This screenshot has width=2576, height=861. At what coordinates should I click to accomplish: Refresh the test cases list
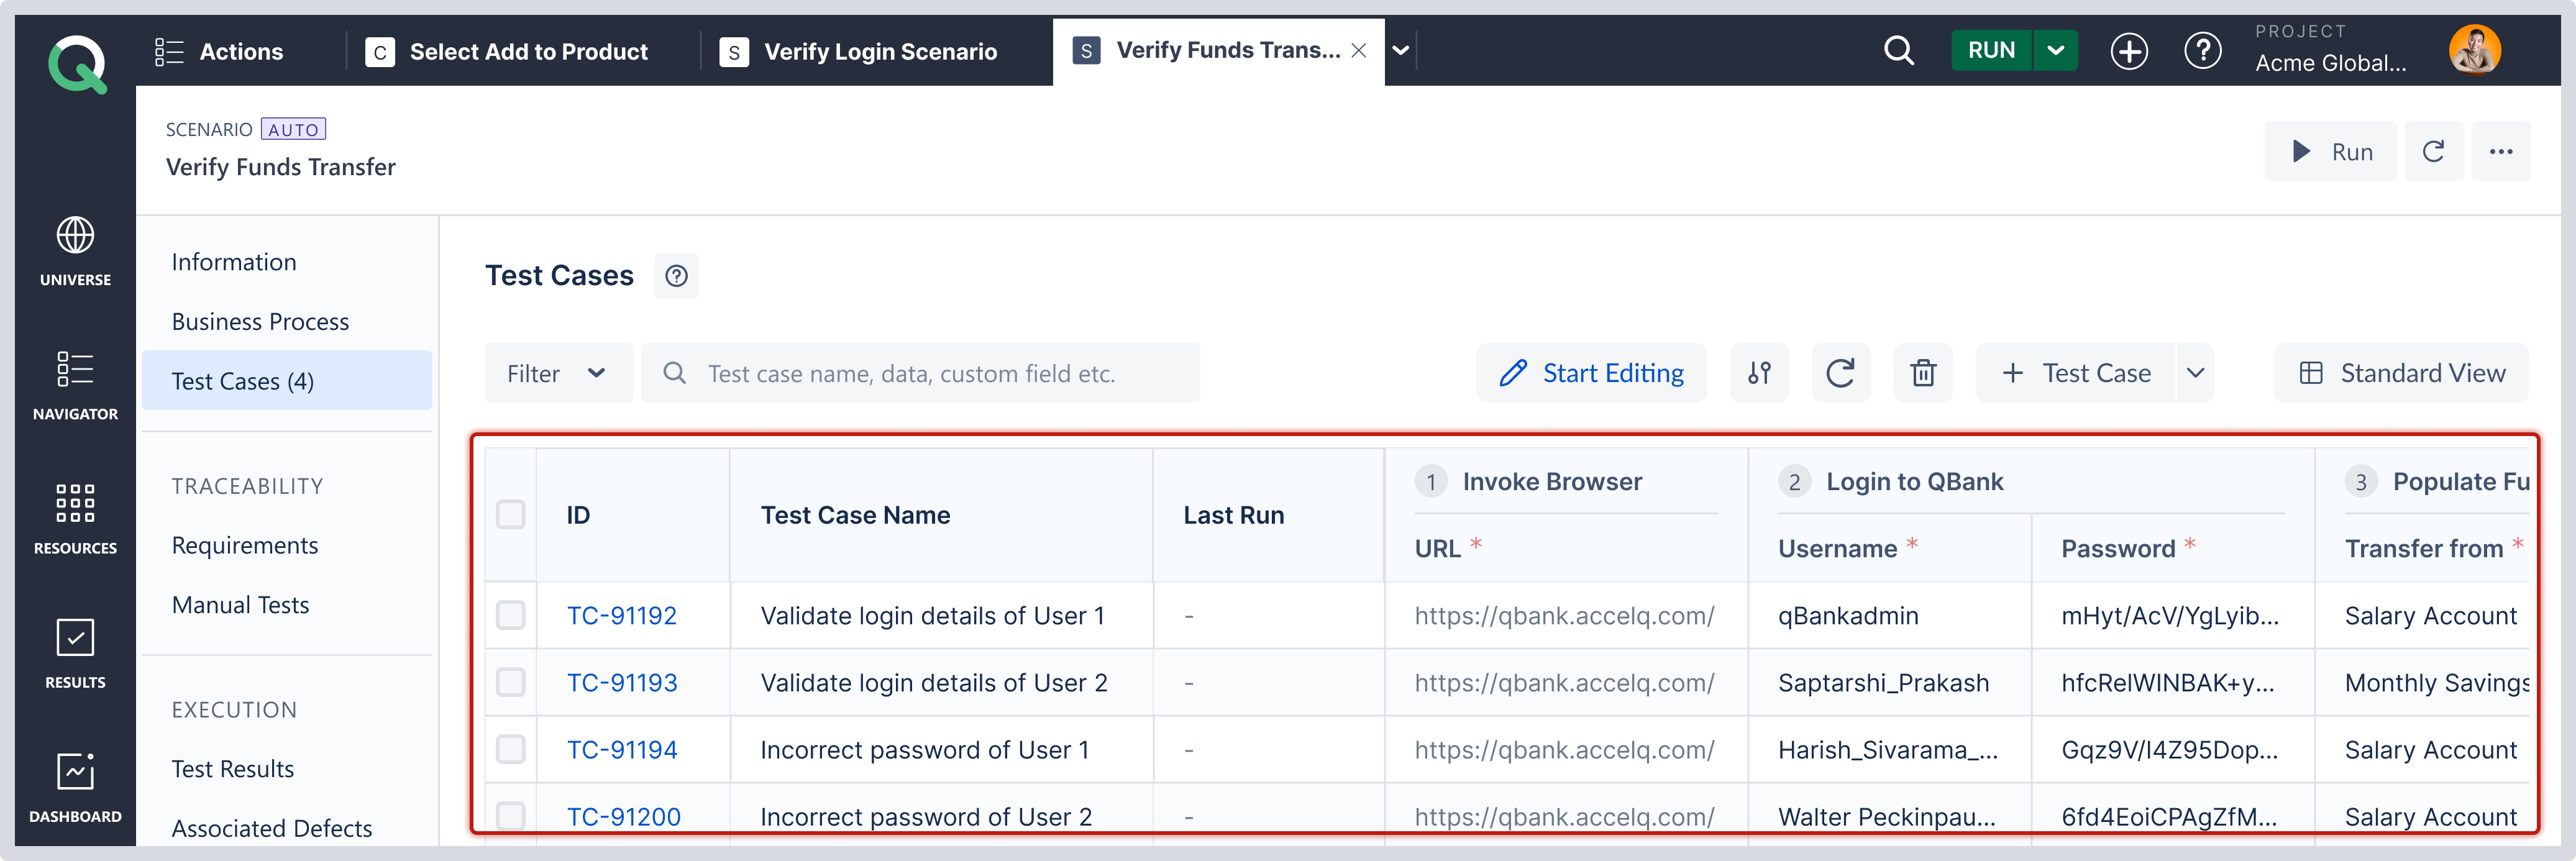pyautogui.click(x=1840, y=373)
